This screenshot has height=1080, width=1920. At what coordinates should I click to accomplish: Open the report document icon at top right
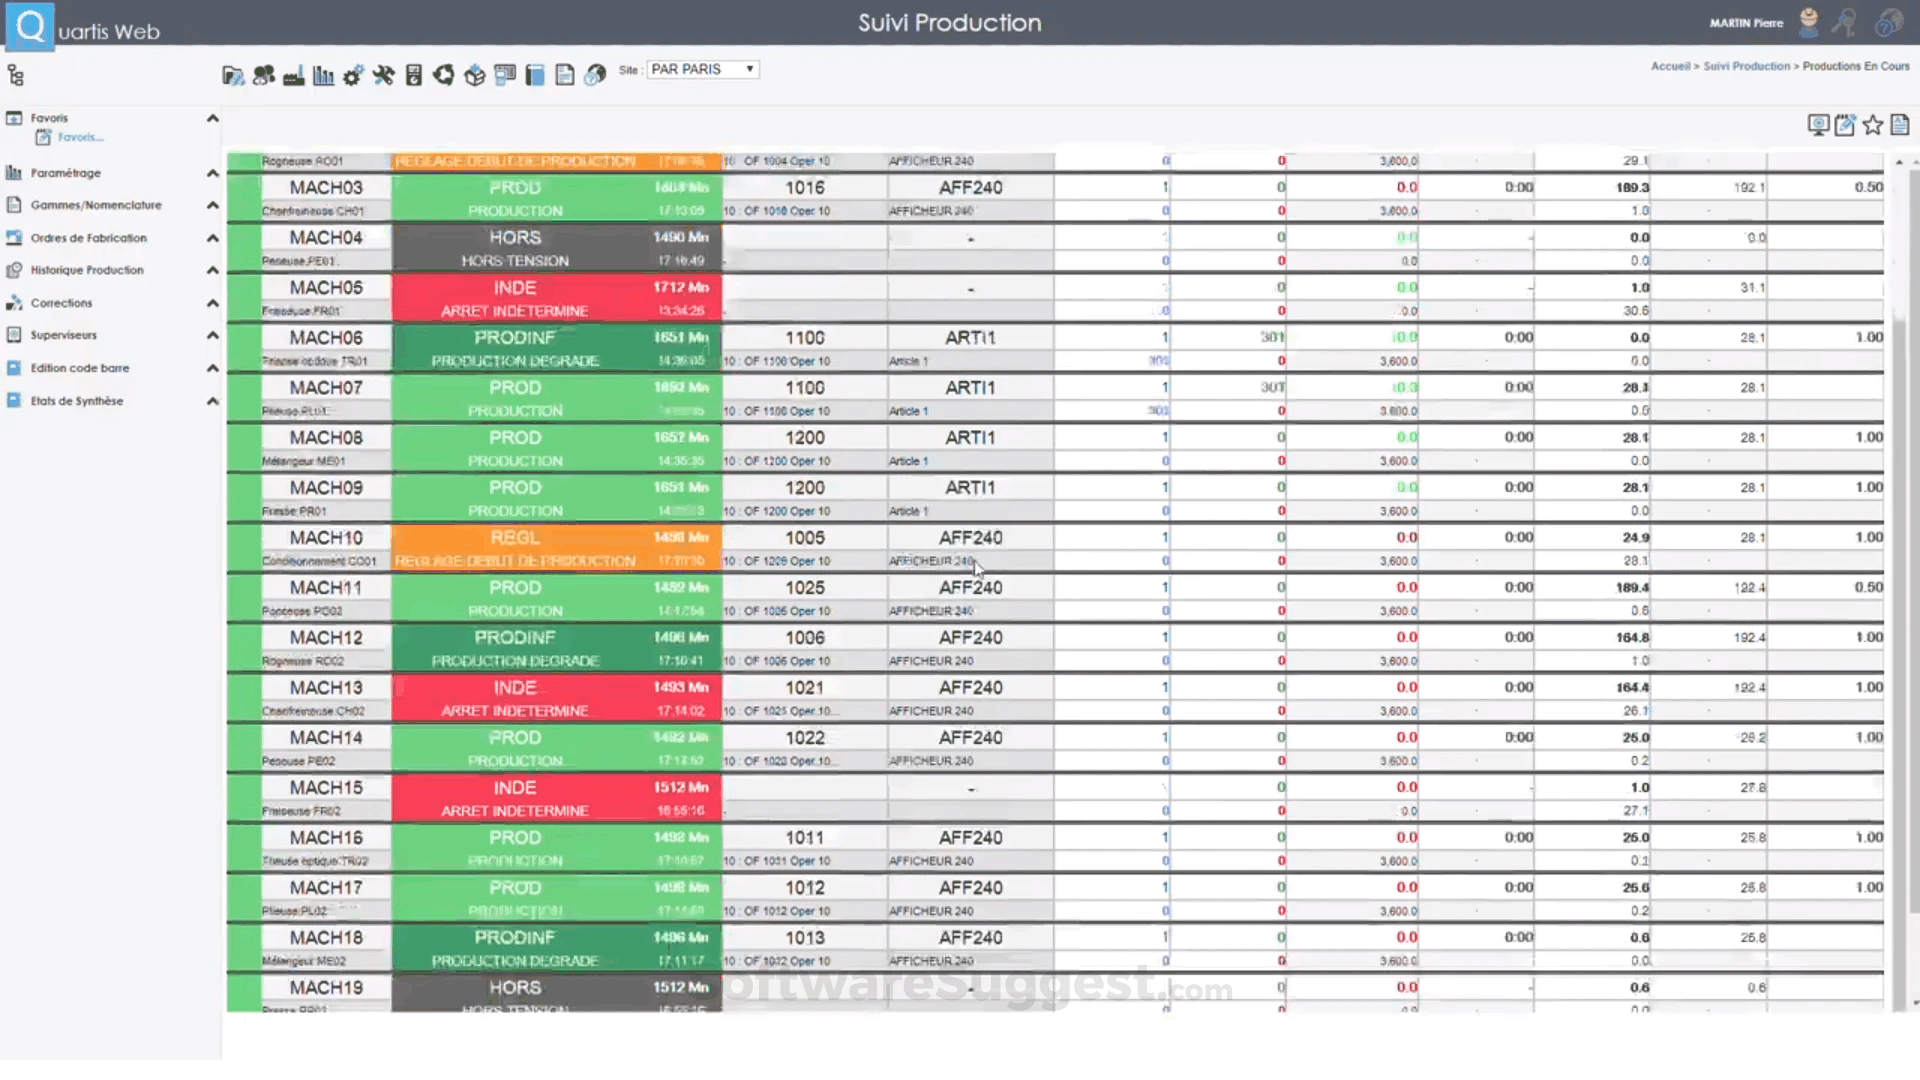[1900, 124]
